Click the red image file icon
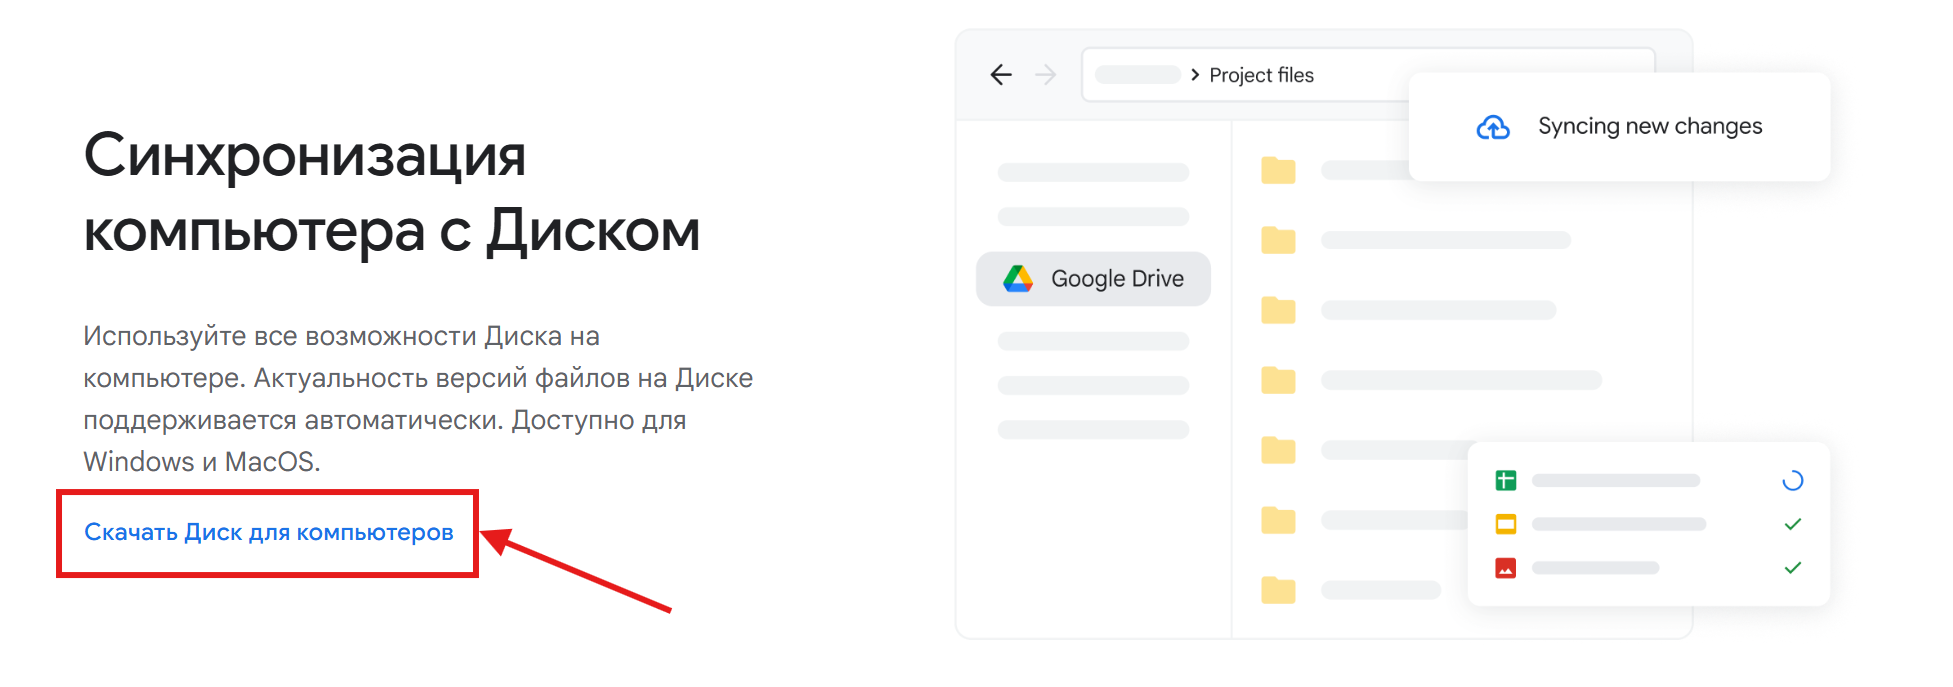Image resolution: width=1953 pixels, height=687 pixels. tap(1505, 568)
